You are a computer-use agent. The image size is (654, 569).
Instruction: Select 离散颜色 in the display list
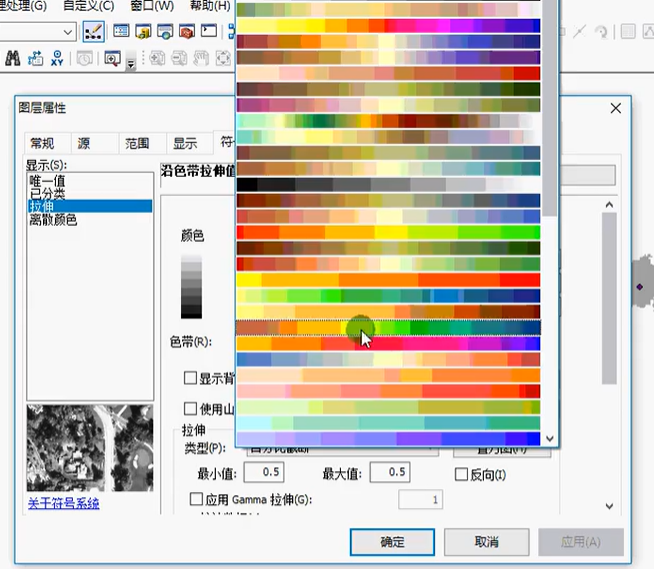(53, 219)
